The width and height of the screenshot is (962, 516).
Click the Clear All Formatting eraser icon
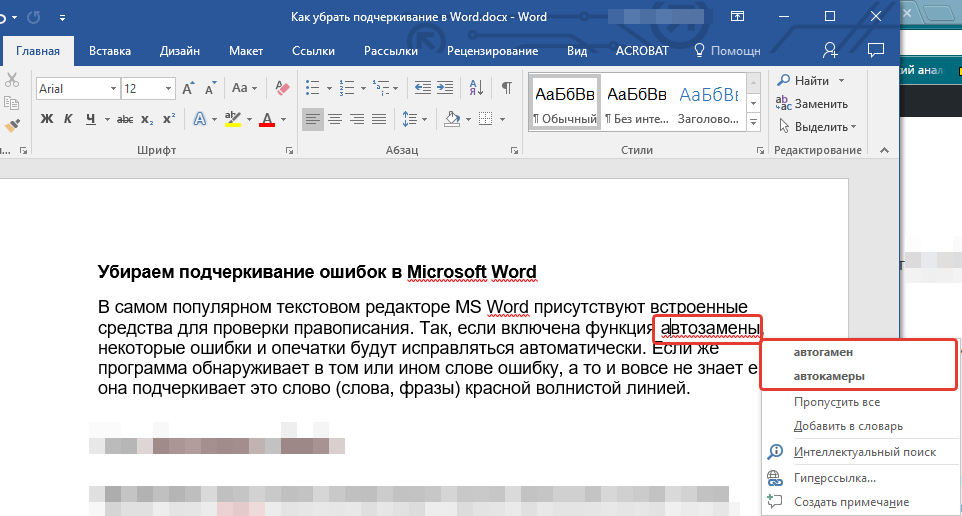coord(282,88)
